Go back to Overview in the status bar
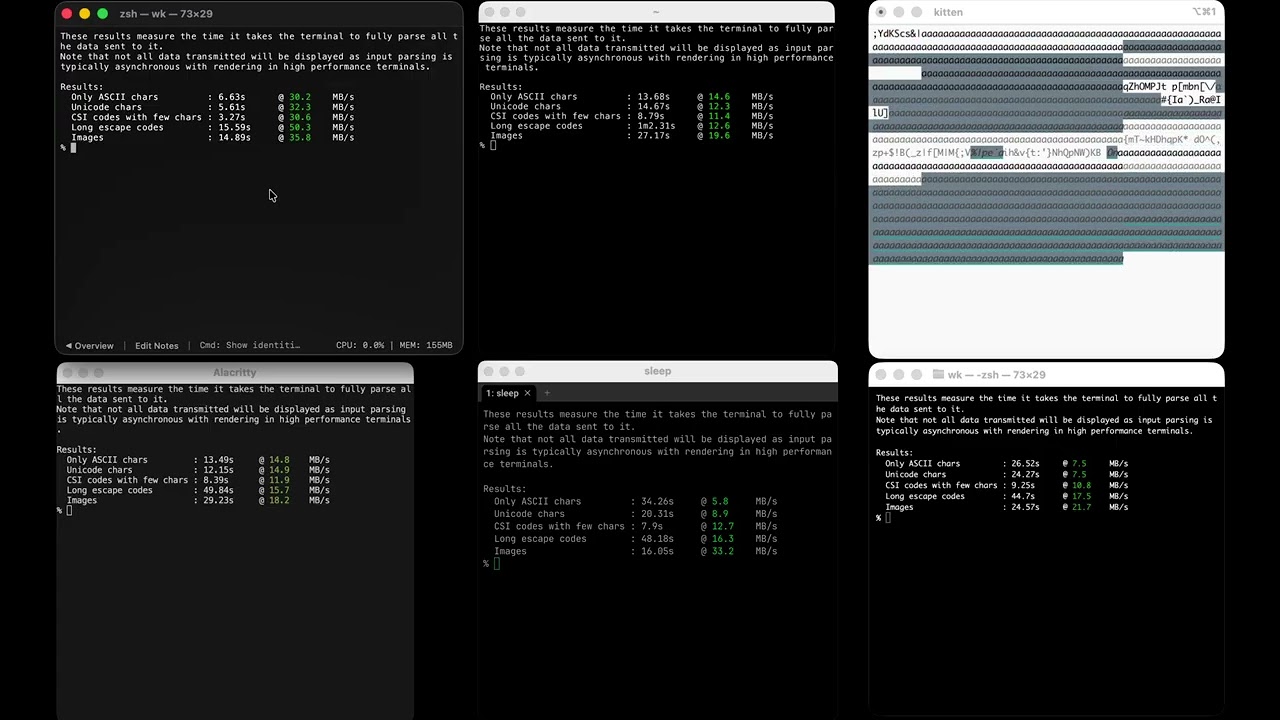 point(90,346)
